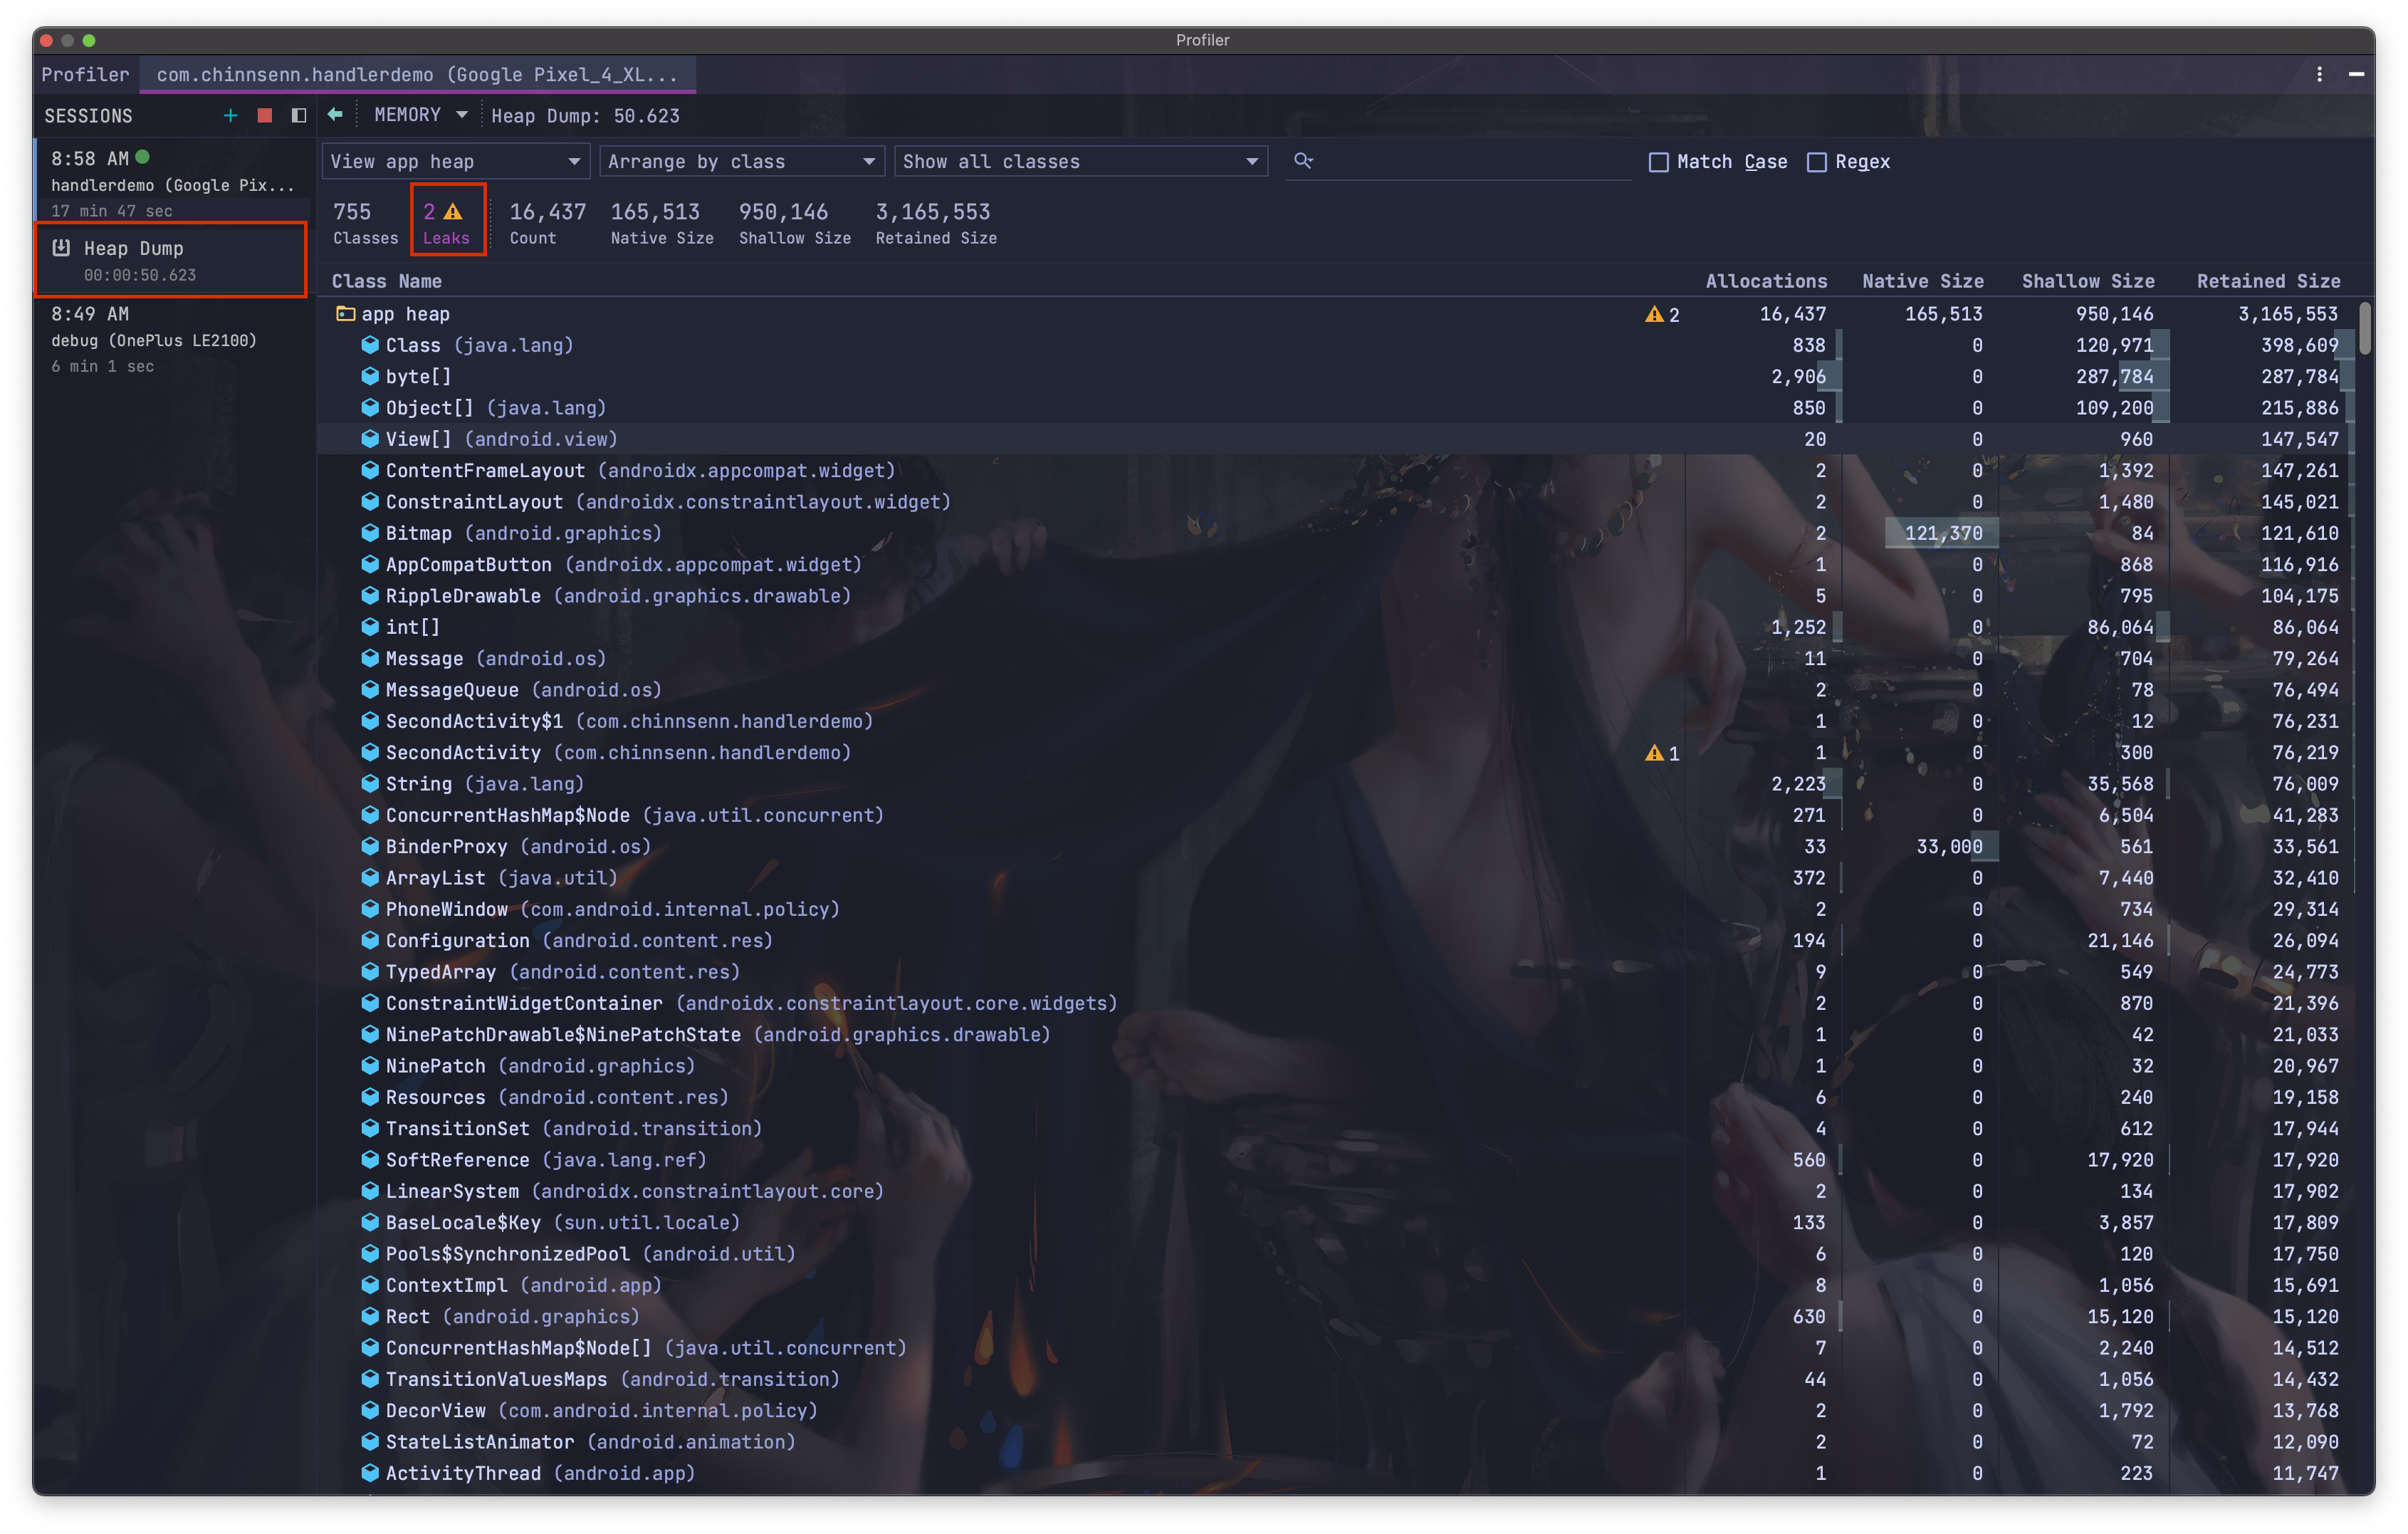Open the View app heap dropdown
This screenshot has height=1534, width=2408.
tap(455, 162)
